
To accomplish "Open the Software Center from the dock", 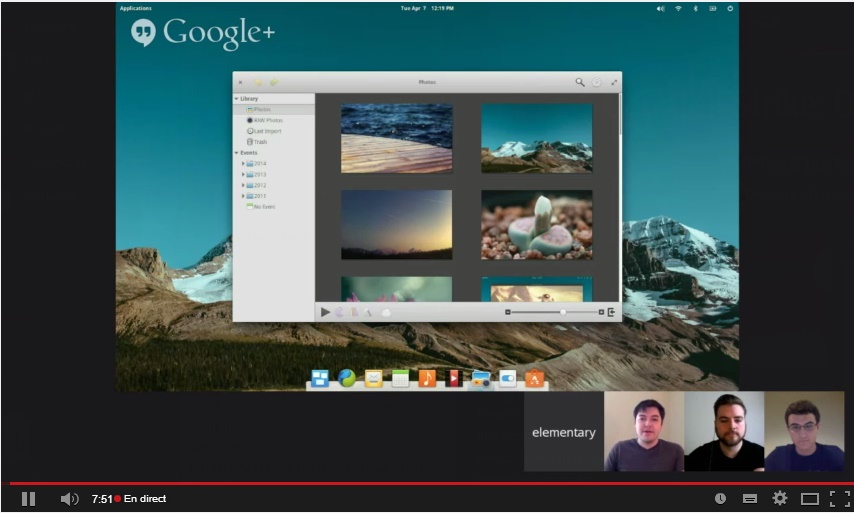I will click(534, 378).
